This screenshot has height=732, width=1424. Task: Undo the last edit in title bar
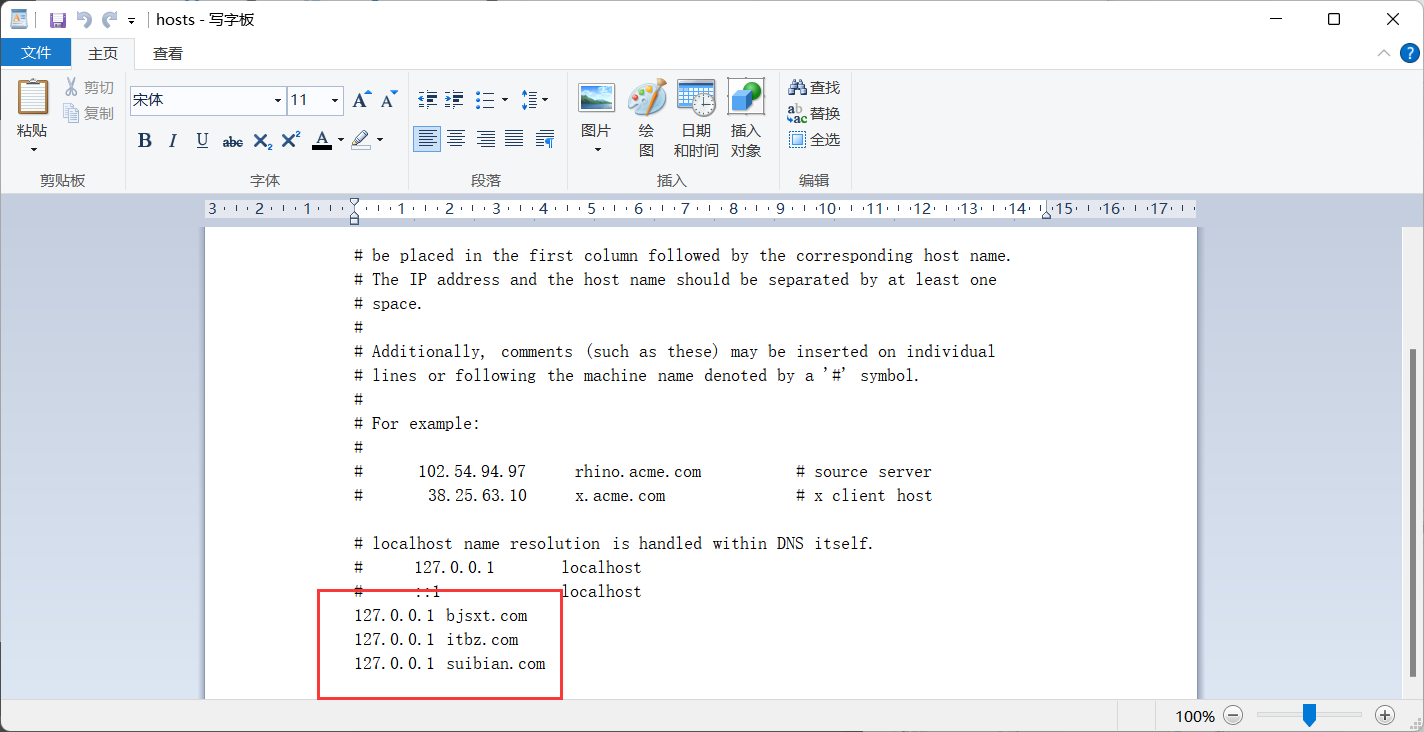point(84,19)
